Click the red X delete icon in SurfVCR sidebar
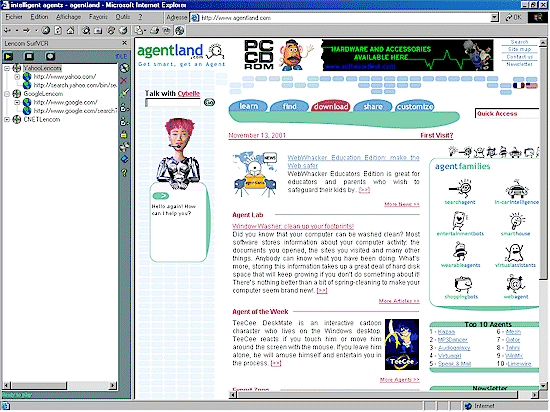The height and width of the screenshot is (412, 550). click(x=123, y=80)
